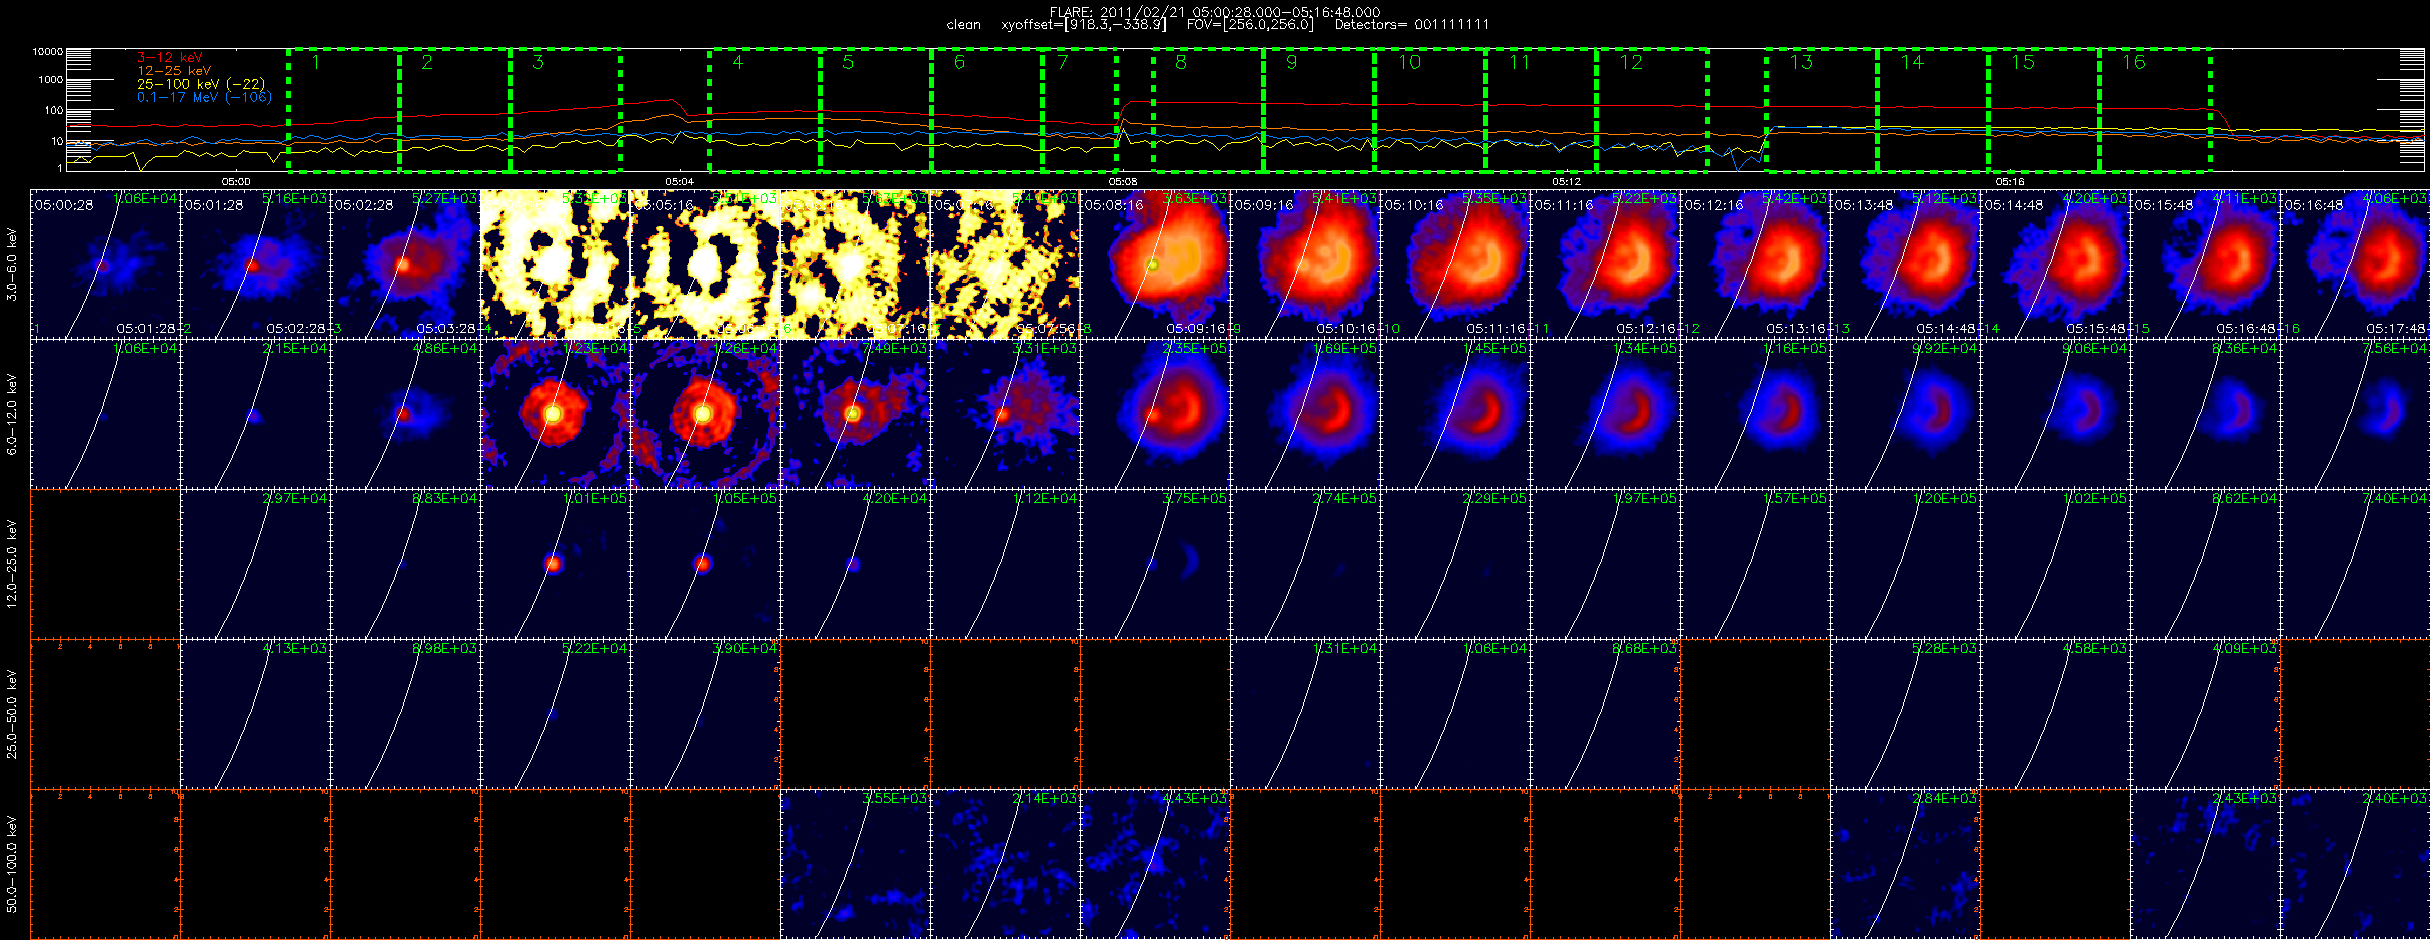Click the '1.57E+05' peak value label

1795,499
